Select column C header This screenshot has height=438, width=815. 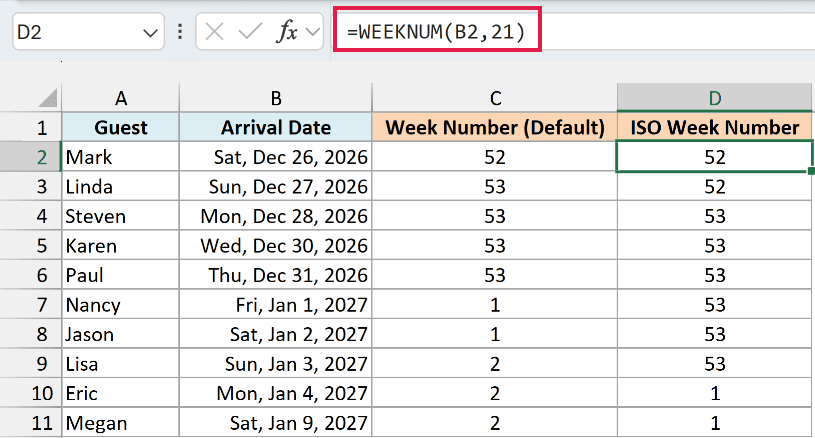click(x=495, y=98)
